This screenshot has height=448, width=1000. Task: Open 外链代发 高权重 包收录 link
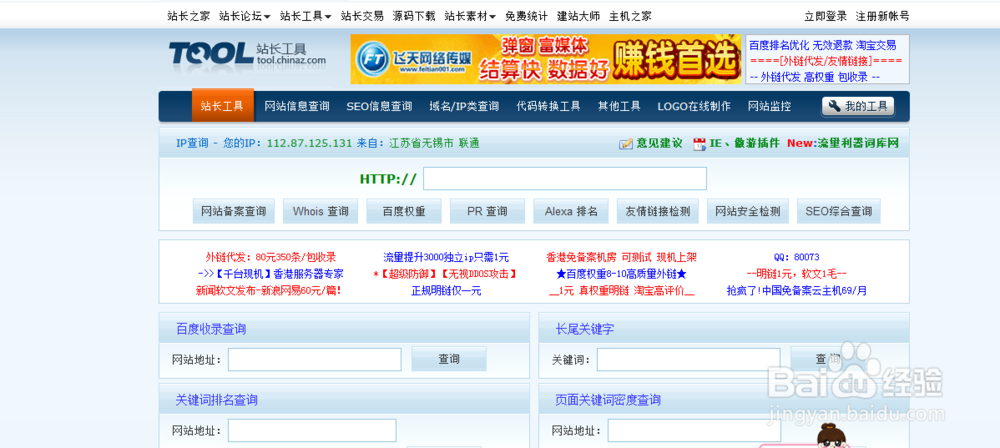point(814,77)
